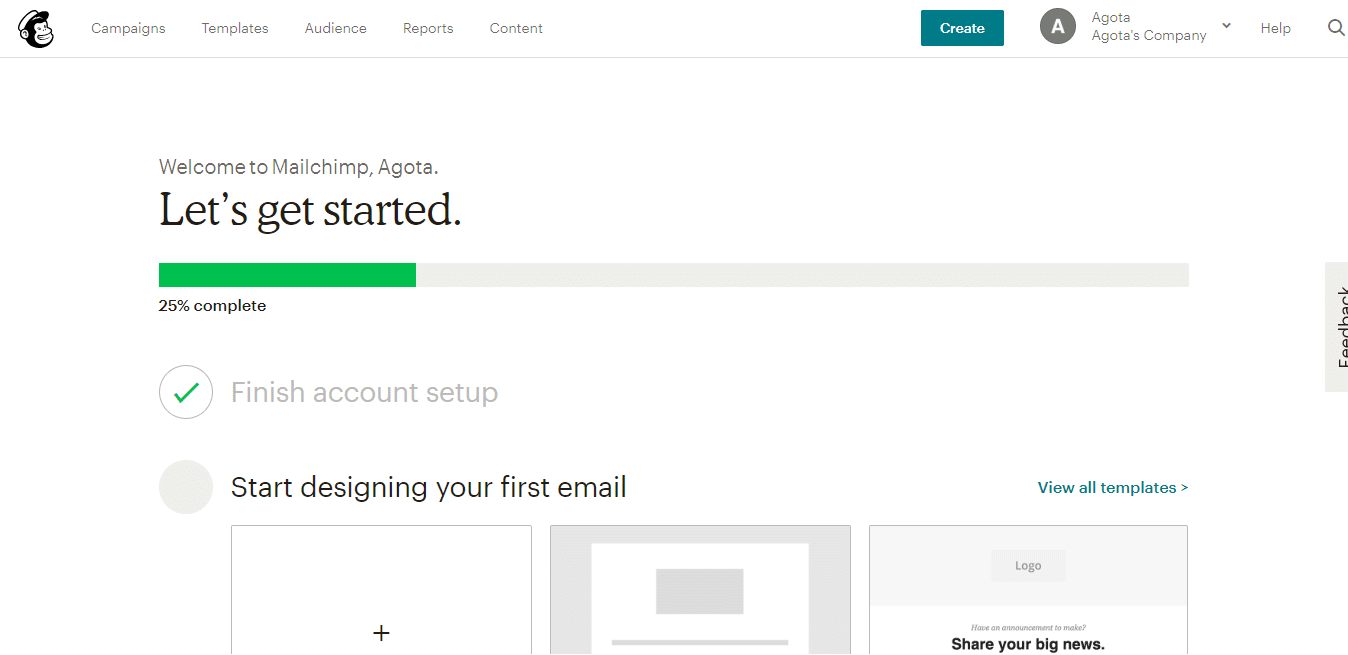Click the empty circle next to Start designing
The height and width of the screenshot is (655, 1348).
pyautogui.click(x=186, y=487)
